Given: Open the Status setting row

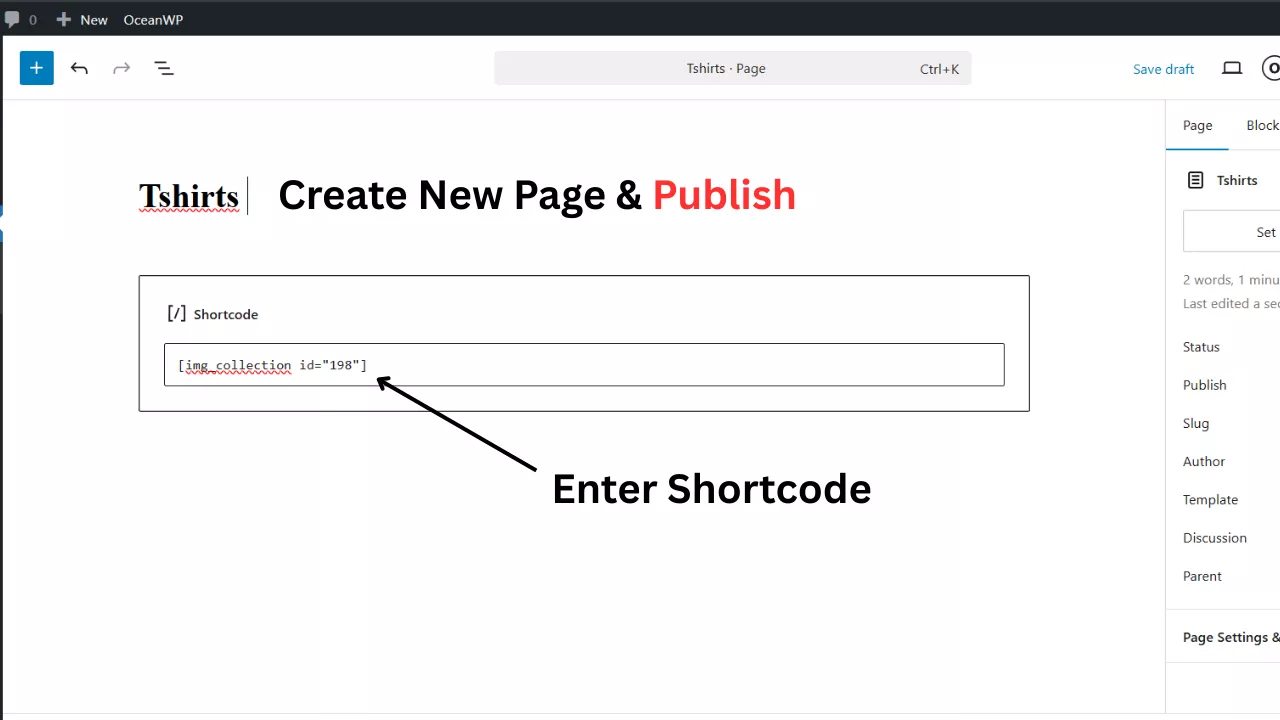Looking at the screenshot, I should [x=1201, y=347].
